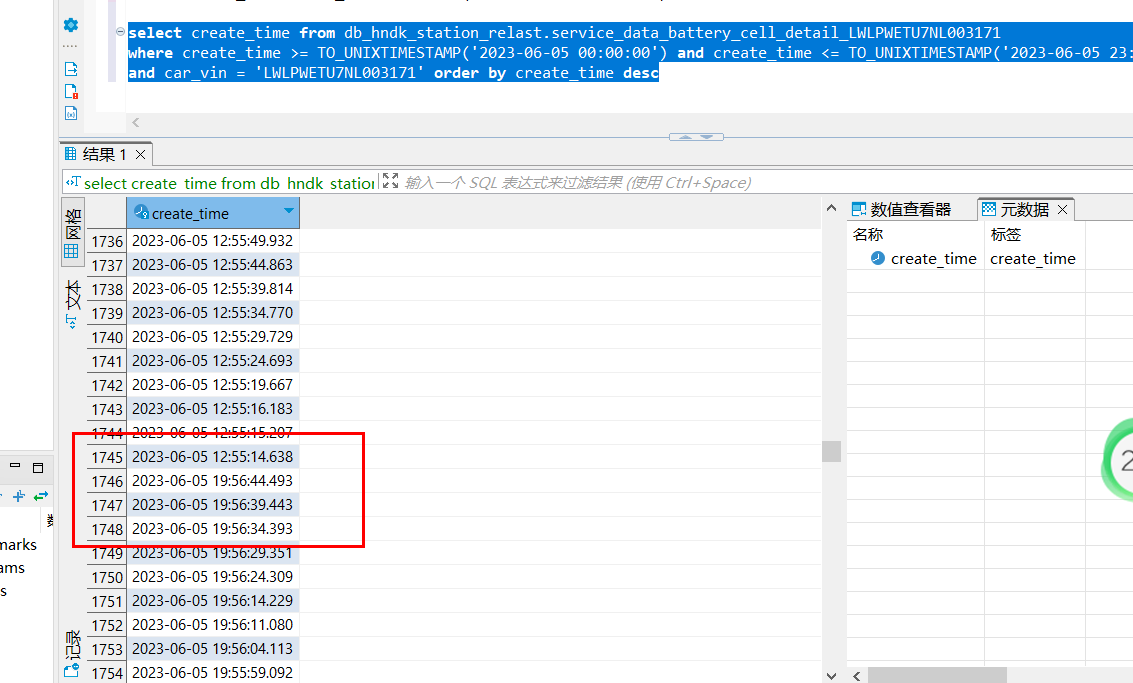Click the green plus button in bottom-left panel

19,495
